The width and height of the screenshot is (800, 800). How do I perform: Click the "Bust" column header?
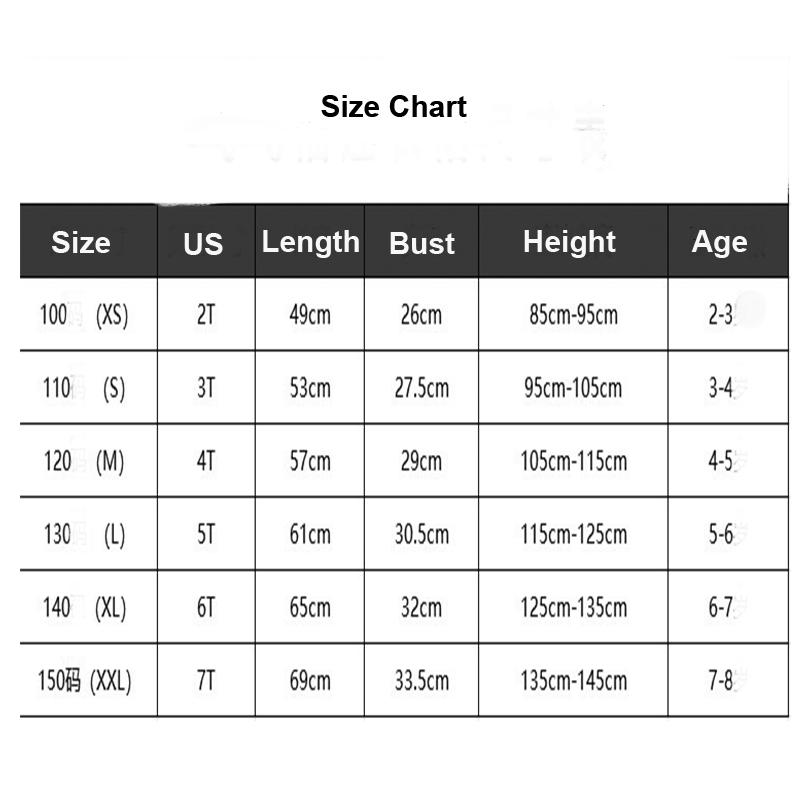422,243
